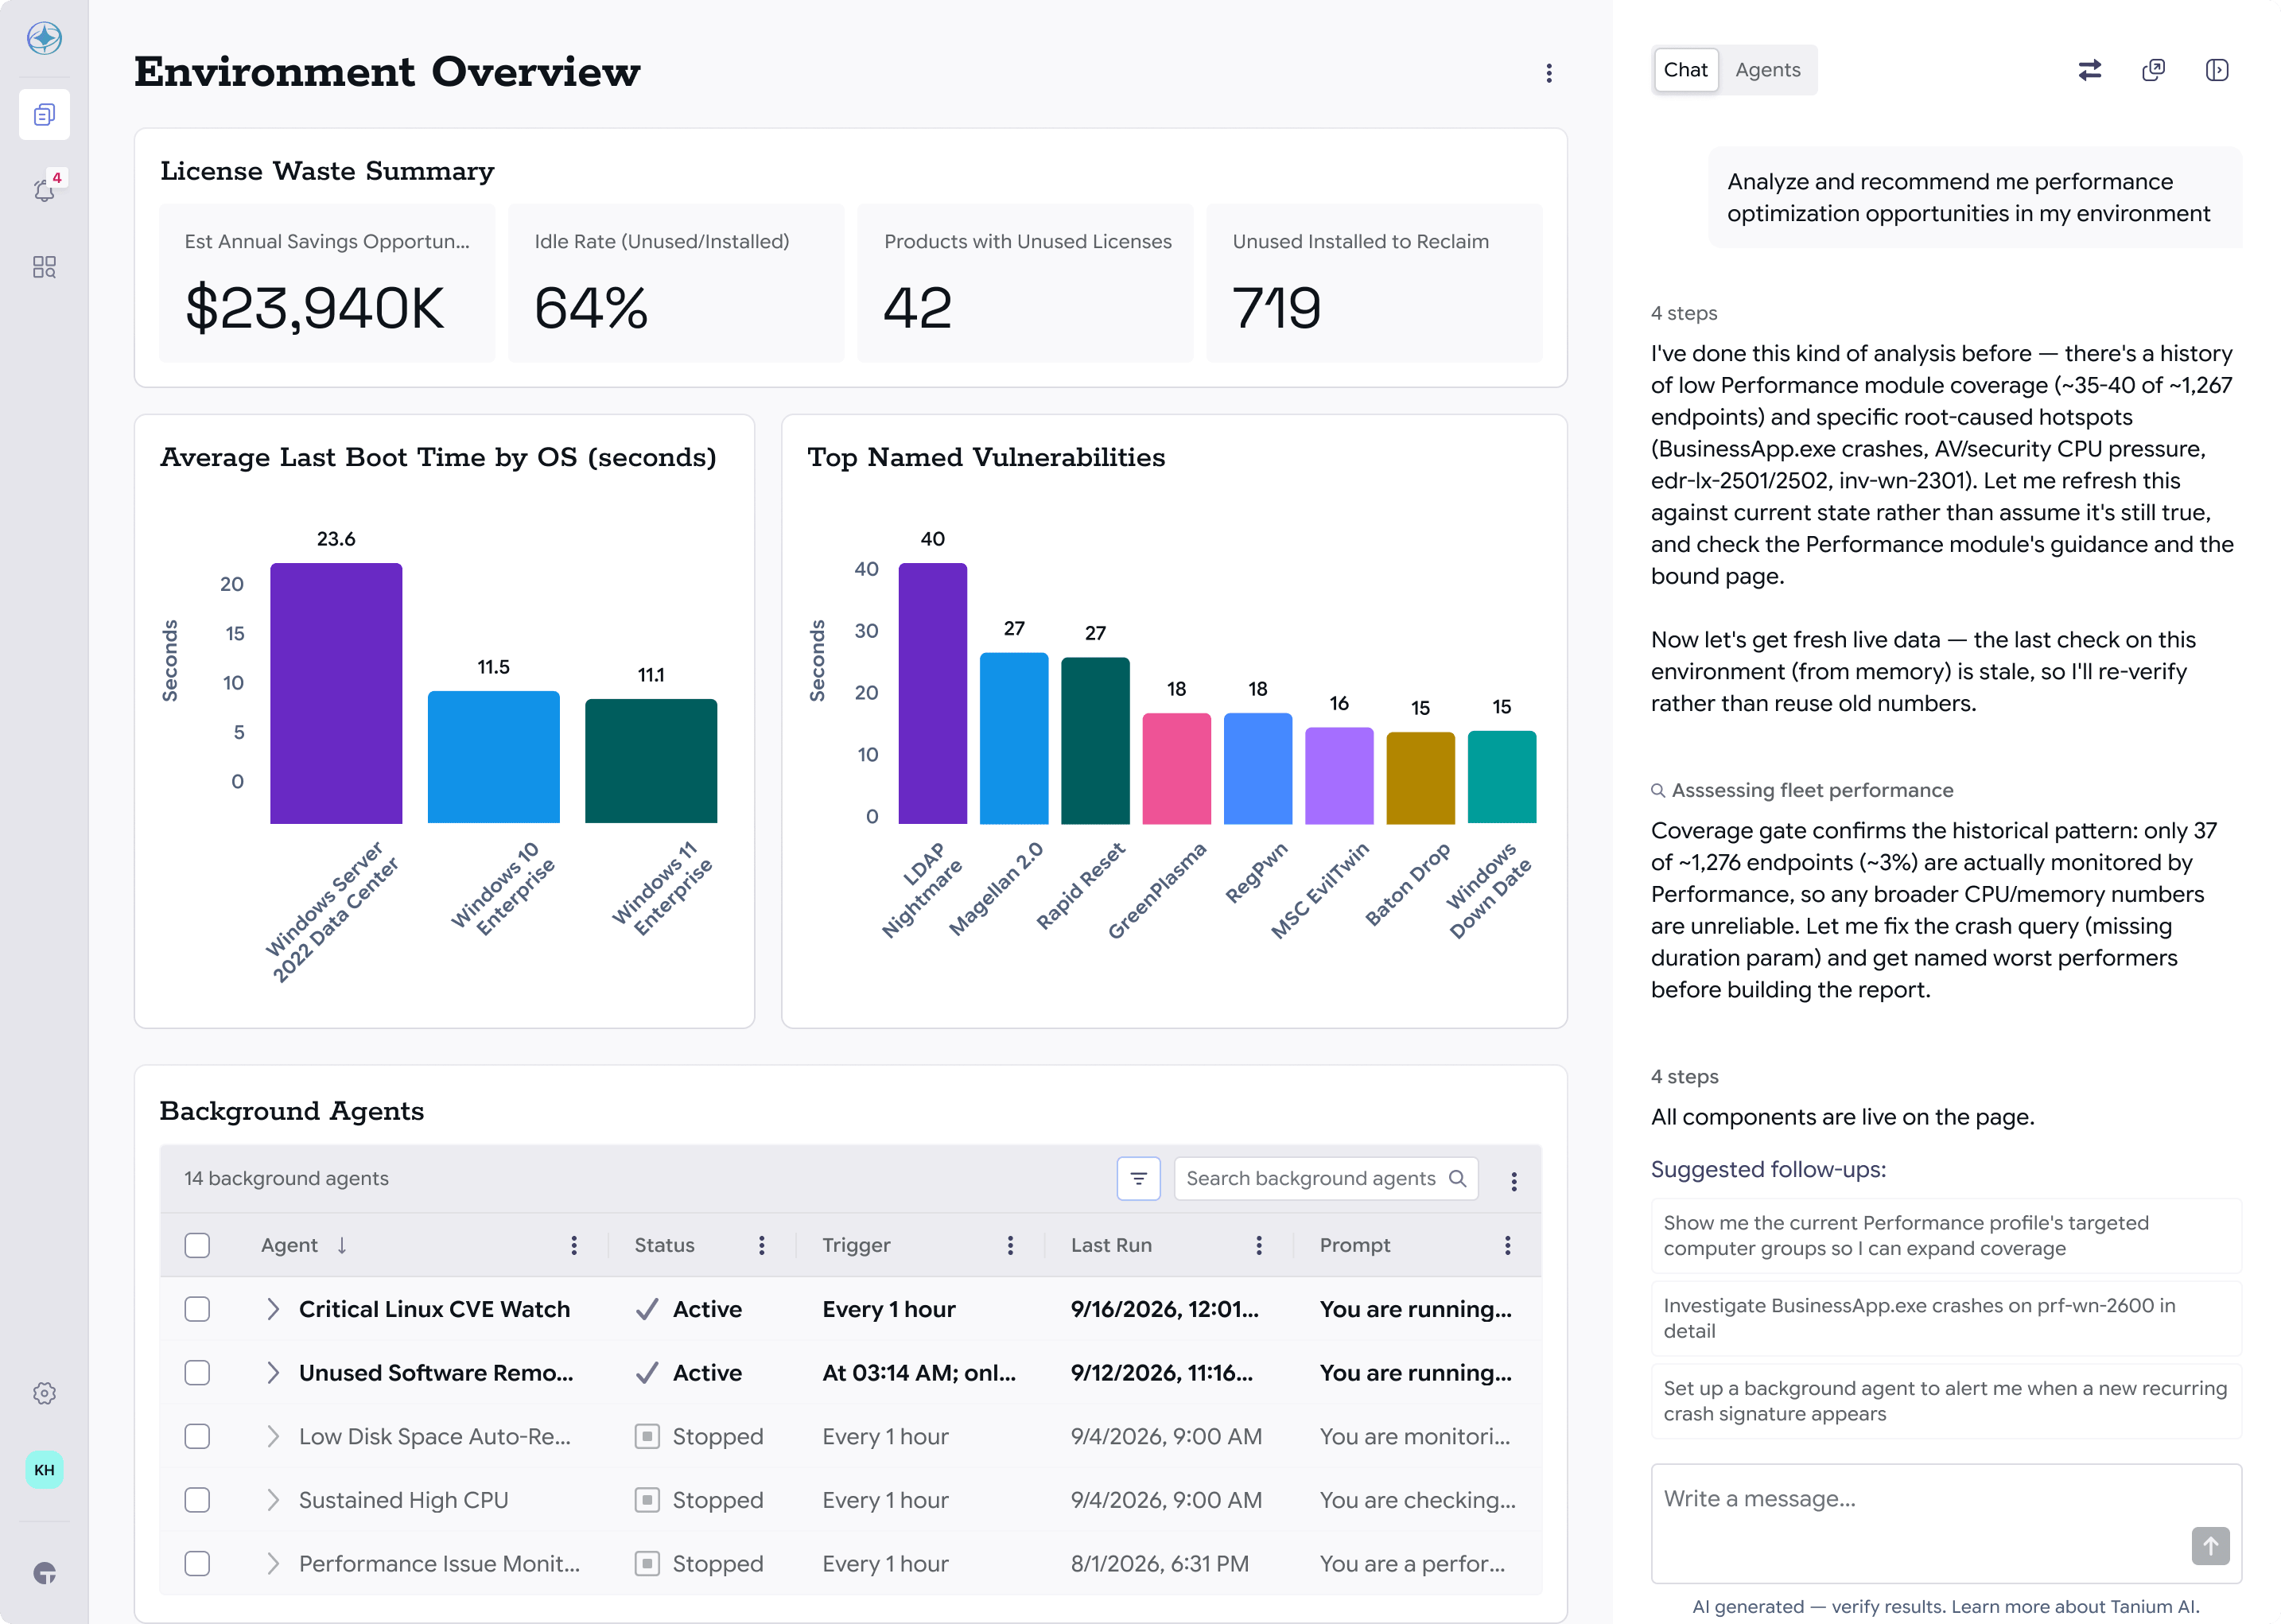Check Unused Software Remo... row

pos(197,1373)
